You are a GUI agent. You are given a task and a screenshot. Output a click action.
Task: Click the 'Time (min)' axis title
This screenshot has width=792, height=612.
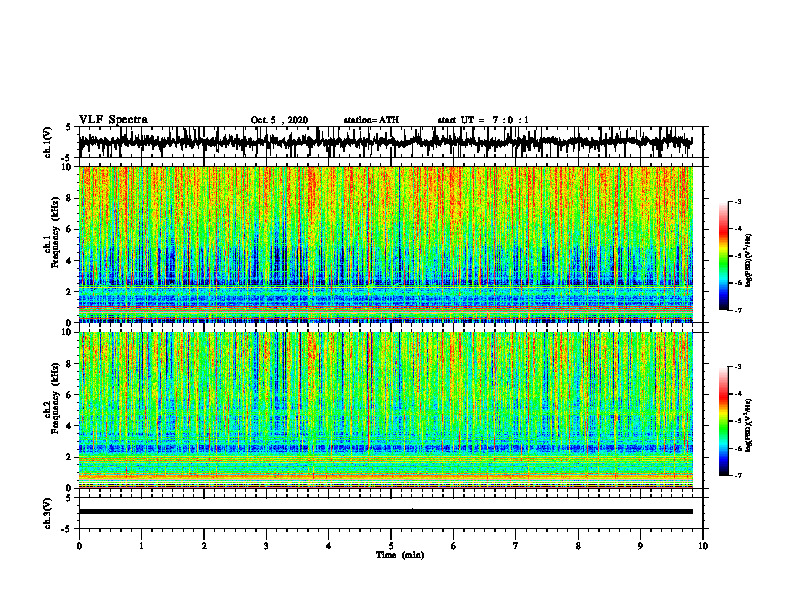pyautogui.click(x=400, y=555)
